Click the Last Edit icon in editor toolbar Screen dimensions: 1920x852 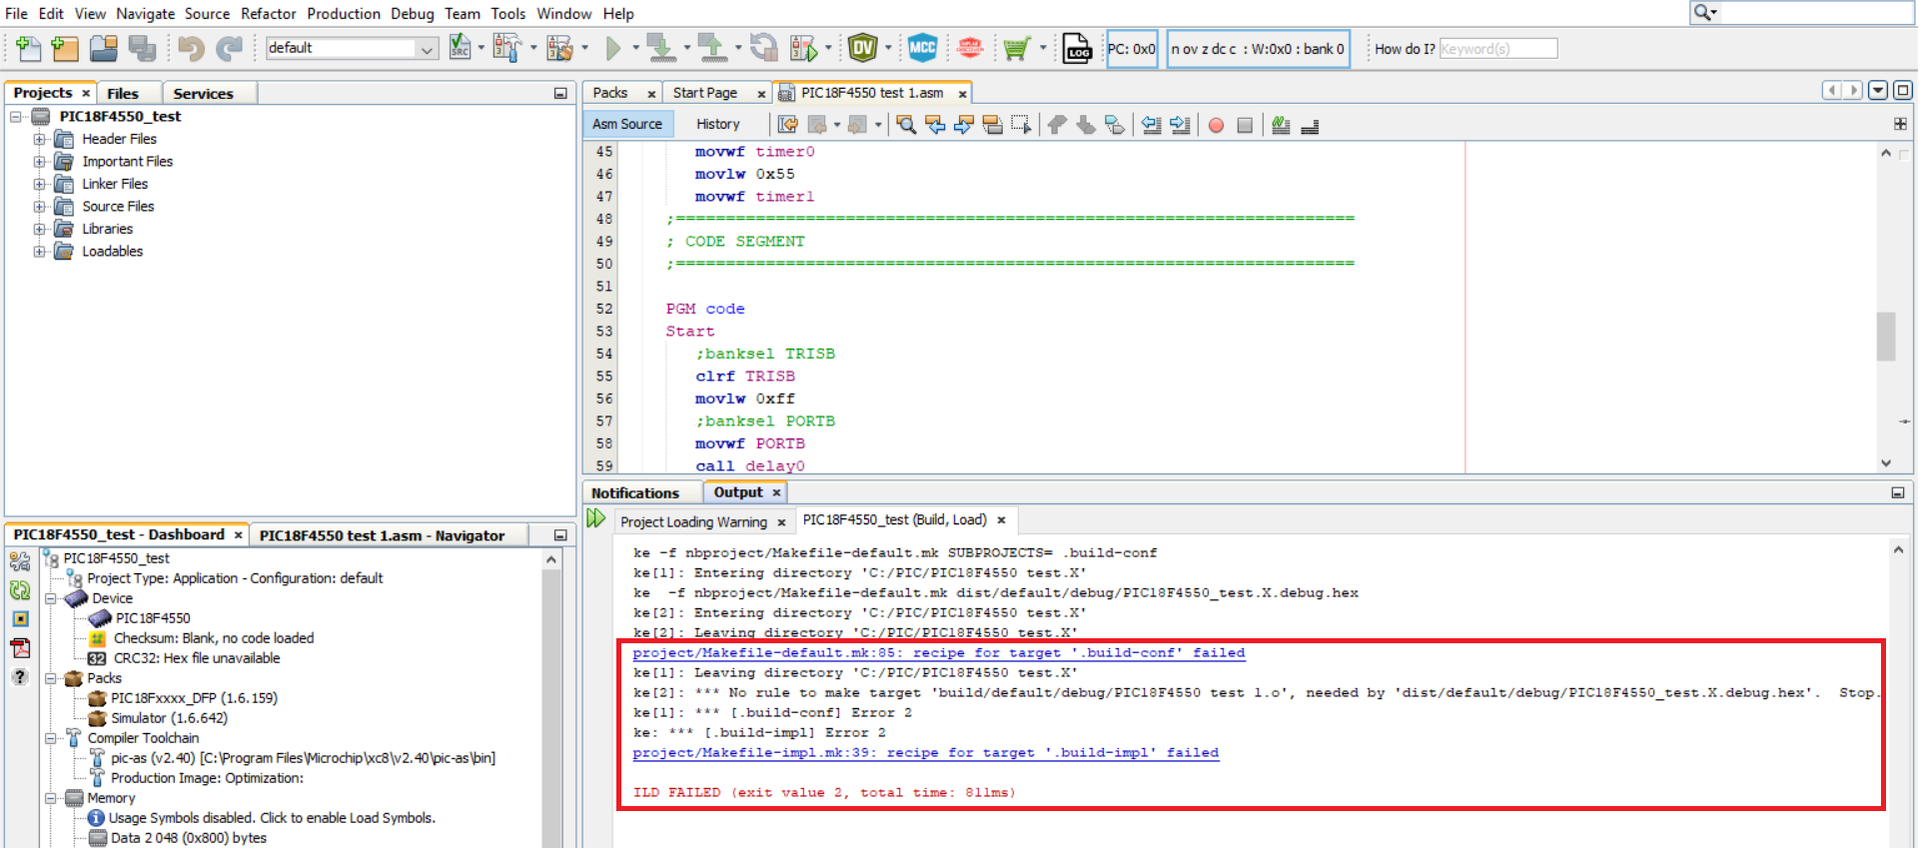coord(788,125)
